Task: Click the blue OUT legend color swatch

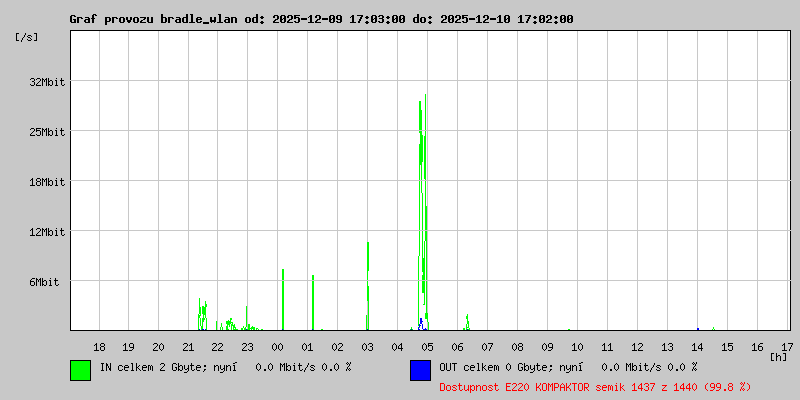Action: tap(420, 370)
